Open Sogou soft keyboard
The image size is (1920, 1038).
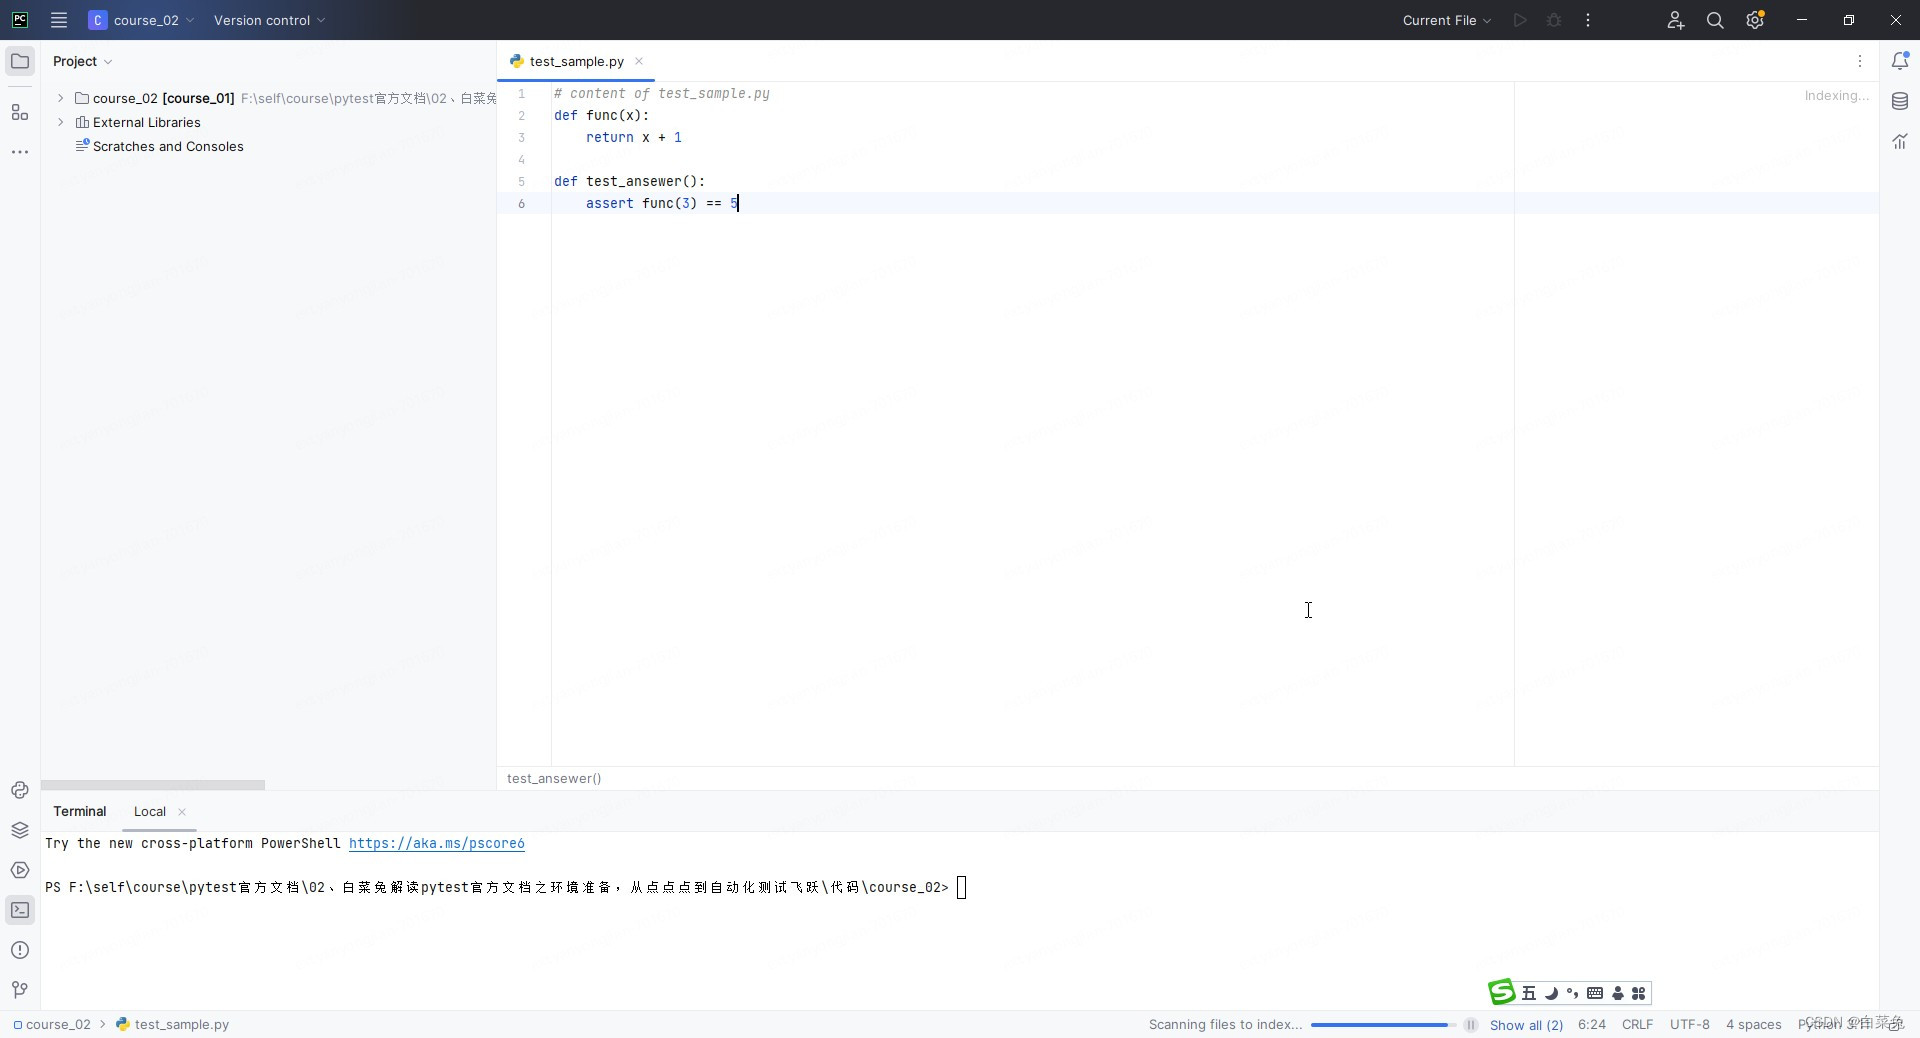(1595, 993)
